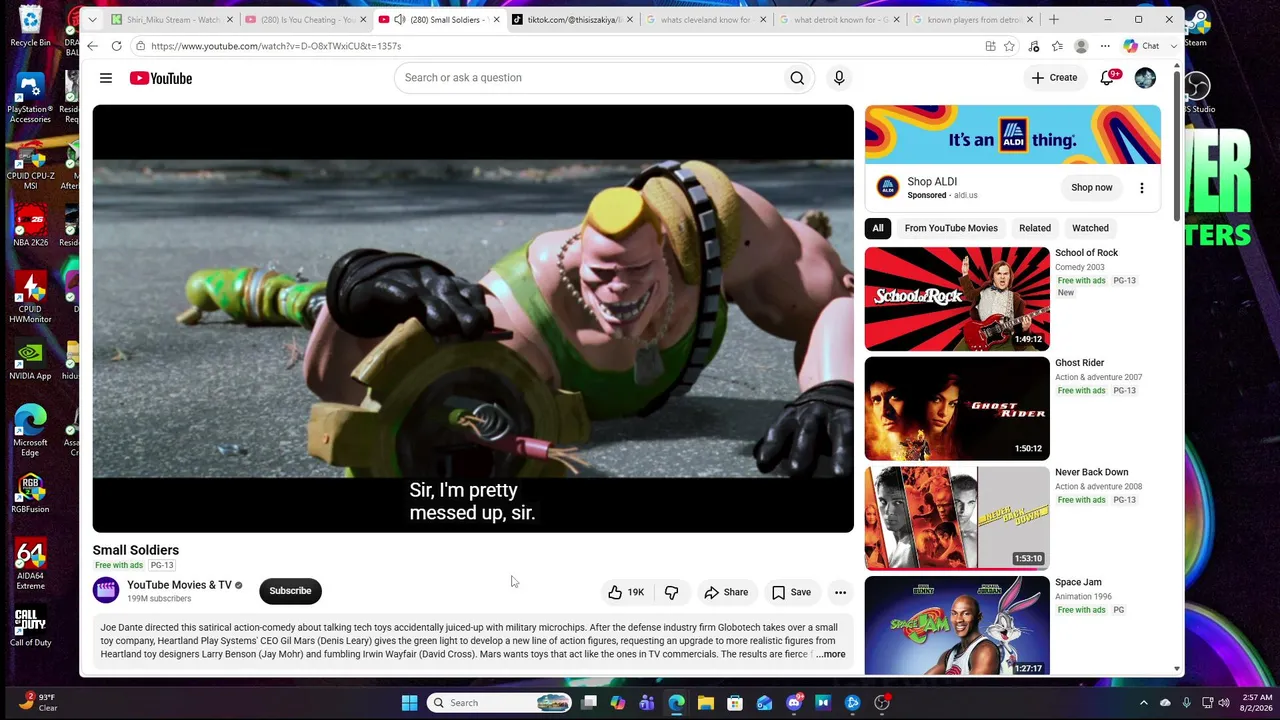Focus the Windows taskbar search box
The image size is (1280, 720).
[499, 703]
